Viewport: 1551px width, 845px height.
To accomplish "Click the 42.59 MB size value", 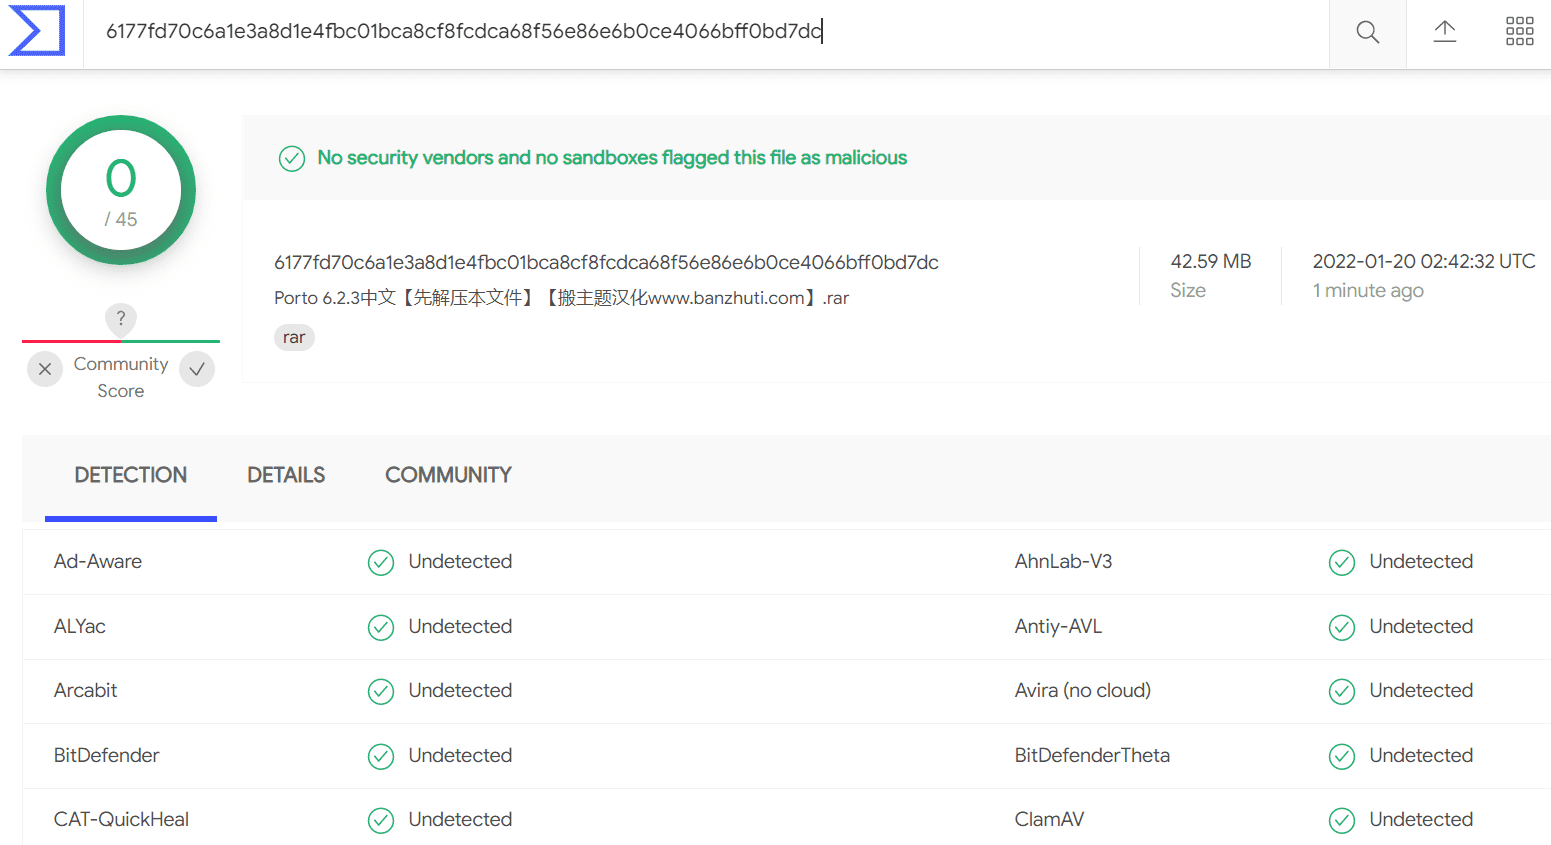I will (x=1211, y=261).
